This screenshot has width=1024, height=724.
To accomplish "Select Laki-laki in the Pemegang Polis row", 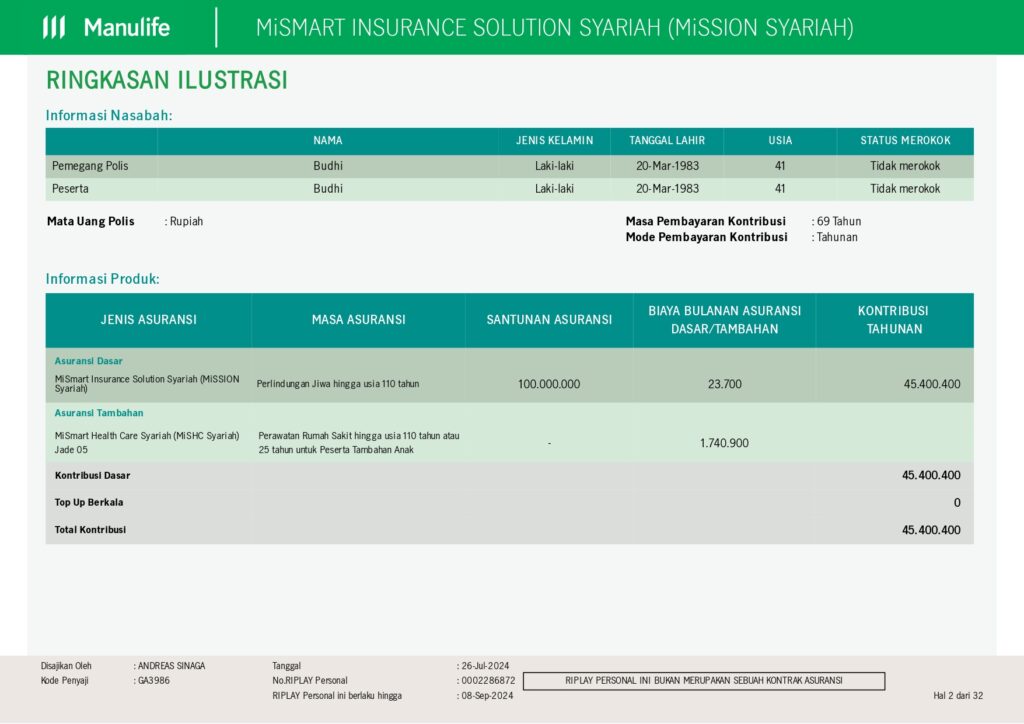I will click(x=554, y=166).
